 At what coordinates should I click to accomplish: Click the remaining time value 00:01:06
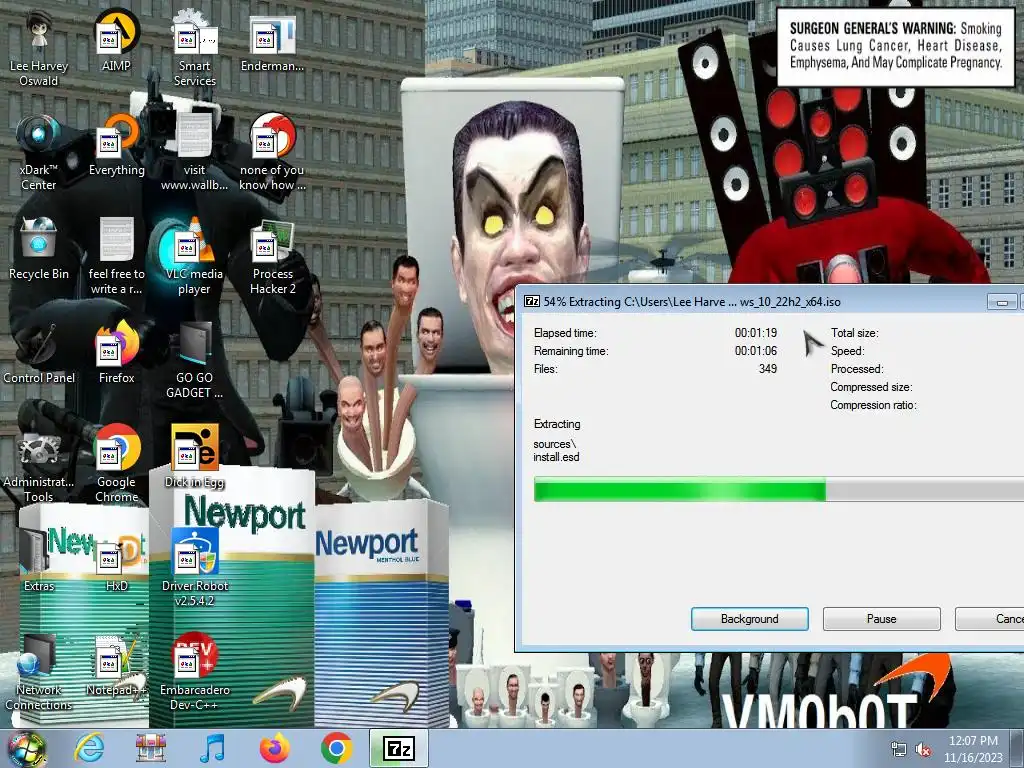point(756,351)
